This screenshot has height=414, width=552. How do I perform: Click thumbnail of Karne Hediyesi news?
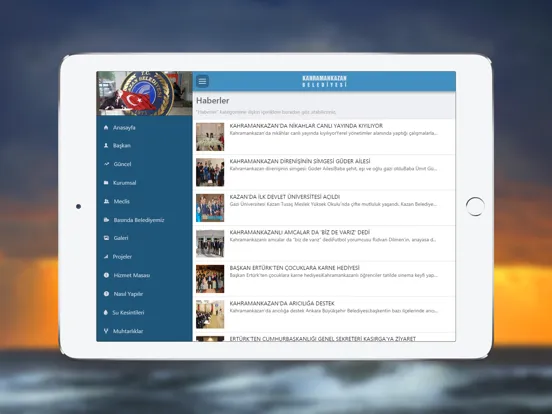pos(210,279)
